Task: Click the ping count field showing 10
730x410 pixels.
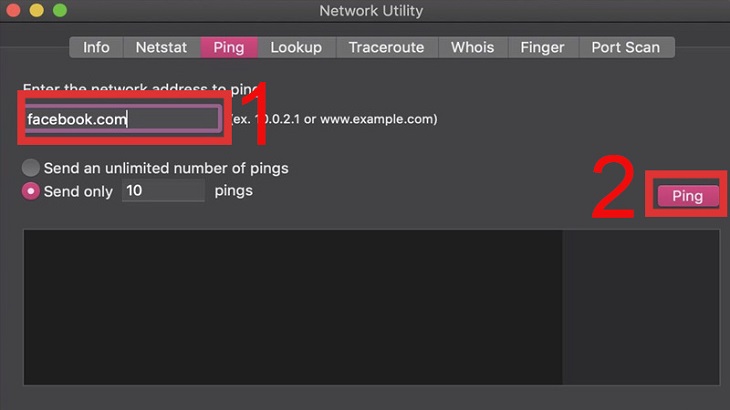Action: coord(163,190)
